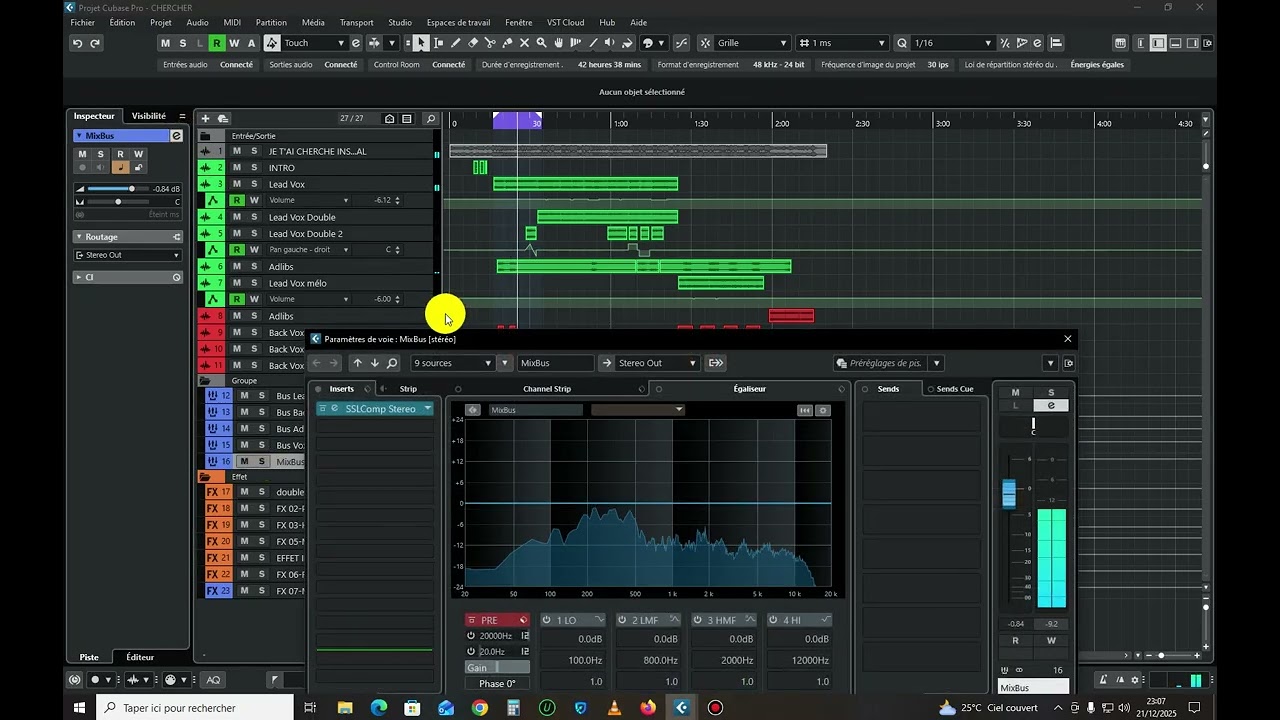Solo the INTRO track
The height and width of the screenshot is (720, 1280).
(x=254, y=168)
